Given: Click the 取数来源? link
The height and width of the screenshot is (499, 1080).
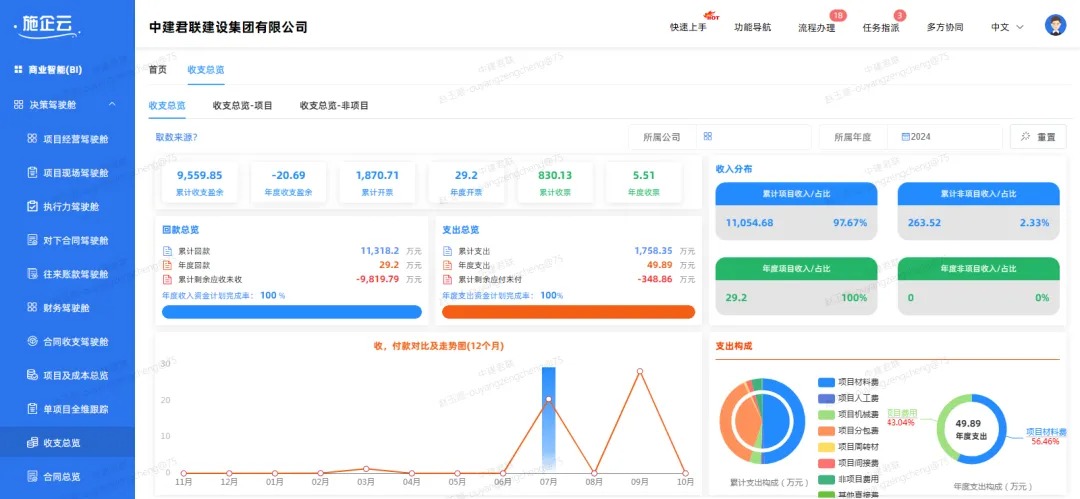Looking at the screenshot, I should 176,137.
